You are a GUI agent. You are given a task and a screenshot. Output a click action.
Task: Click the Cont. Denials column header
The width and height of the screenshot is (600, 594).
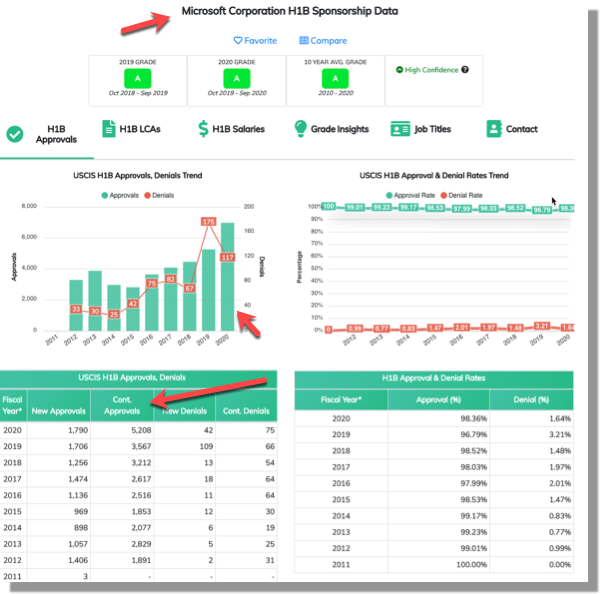pyautogui.click(x=246, y=406)
